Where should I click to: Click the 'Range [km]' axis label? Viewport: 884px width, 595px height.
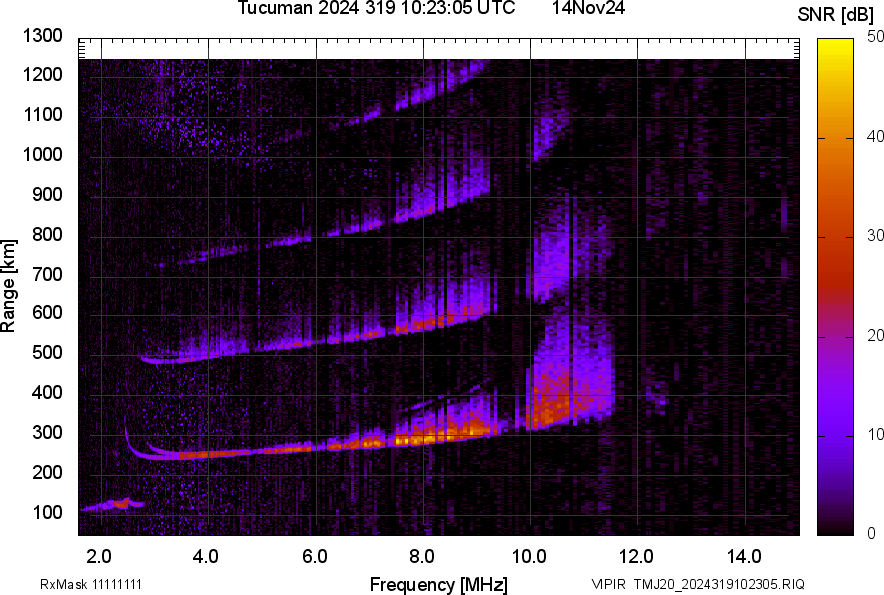pos(8,285)
